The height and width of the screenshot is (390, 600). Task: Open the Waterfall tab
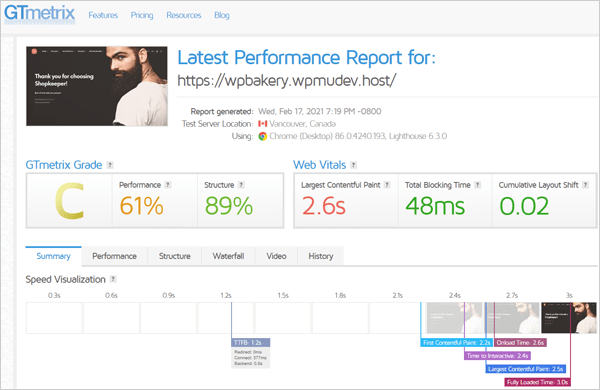(x=228, y=256)
